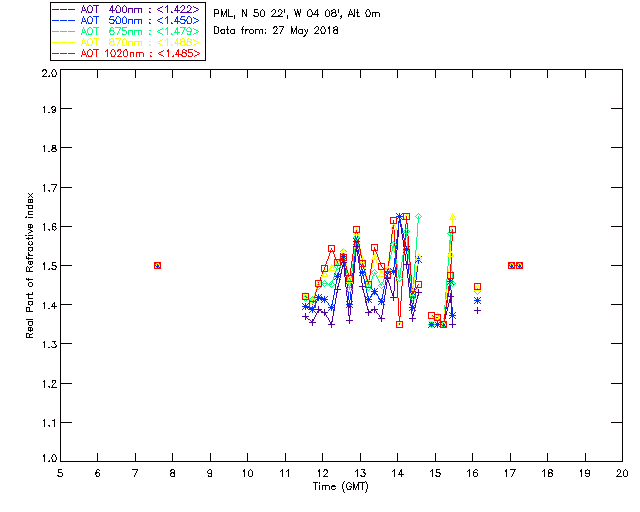This screenshot has width=640, height=512.
Task: Click the 'AOT 500nm : <1.450>' legend entry
Action: coord(126,20)
